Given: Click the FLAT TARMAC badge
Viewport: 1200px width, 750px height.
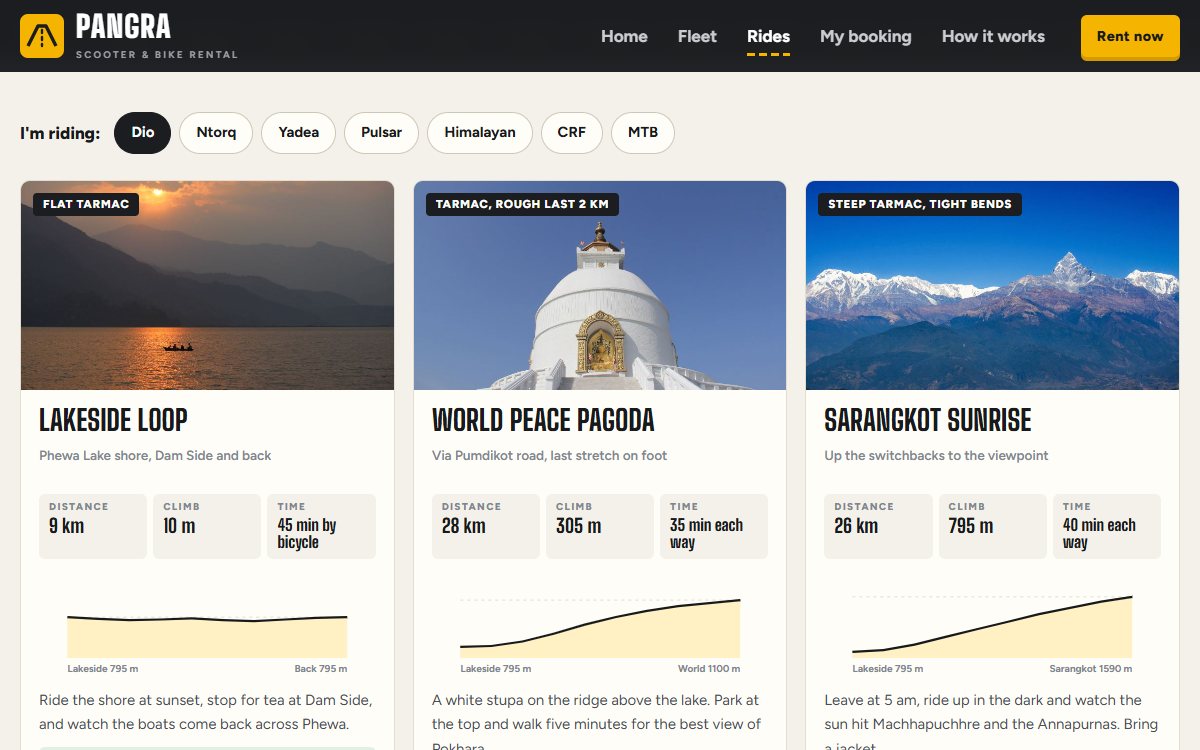Looking at the screenshot, I should click(86, 204).
